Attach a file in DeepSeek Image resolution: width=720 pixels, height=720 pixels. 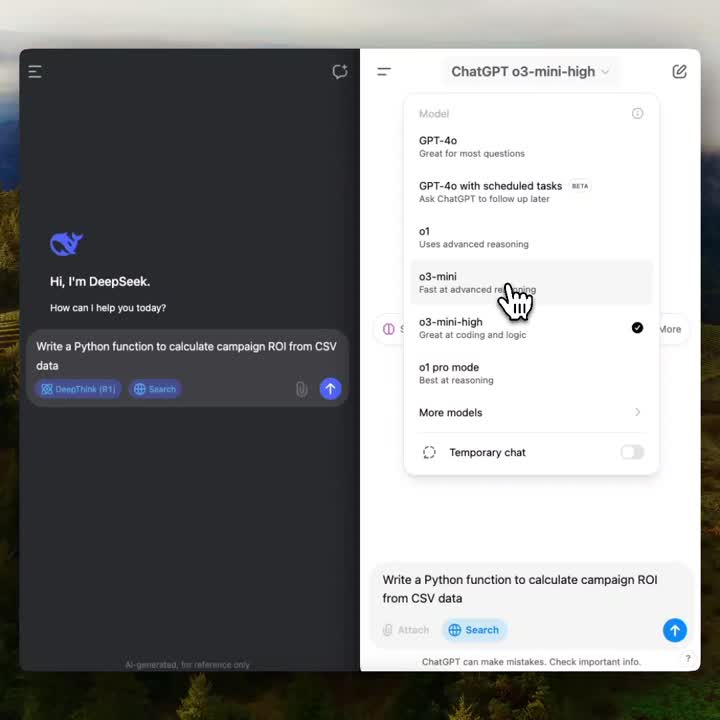301,389
